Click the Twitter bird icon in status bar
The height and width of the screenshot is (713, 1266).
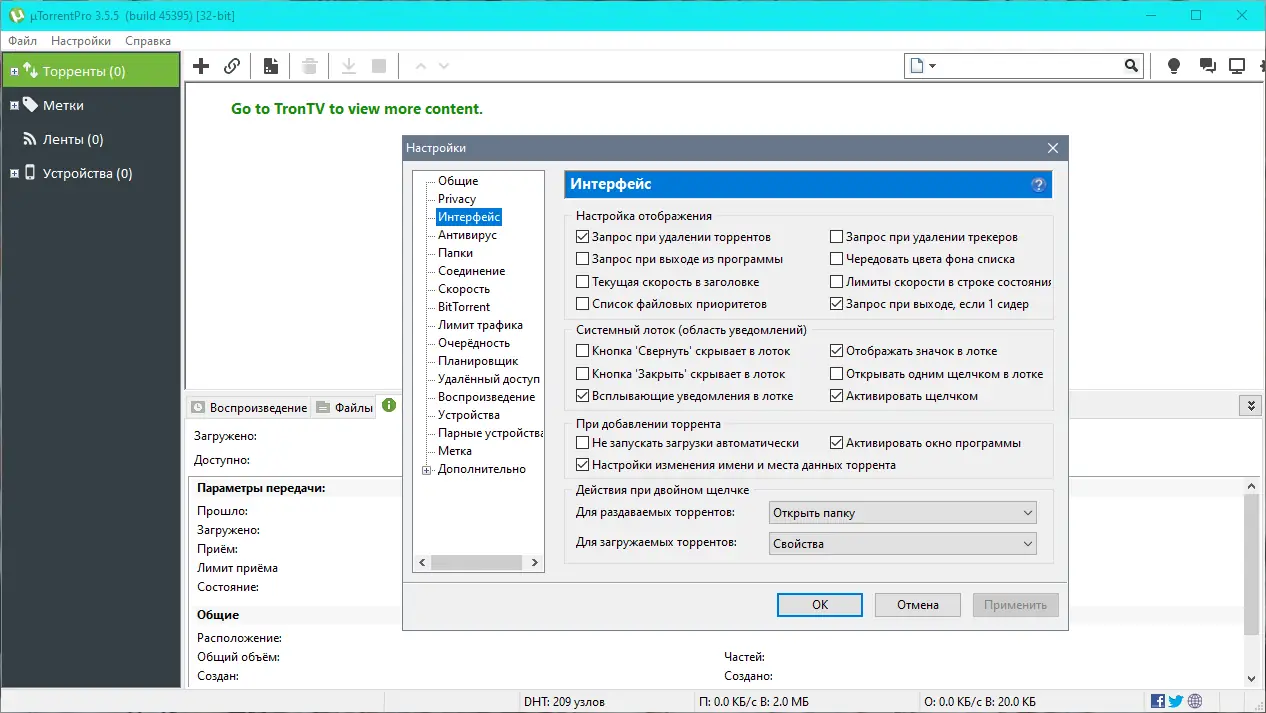click(x=1174, y=701)
